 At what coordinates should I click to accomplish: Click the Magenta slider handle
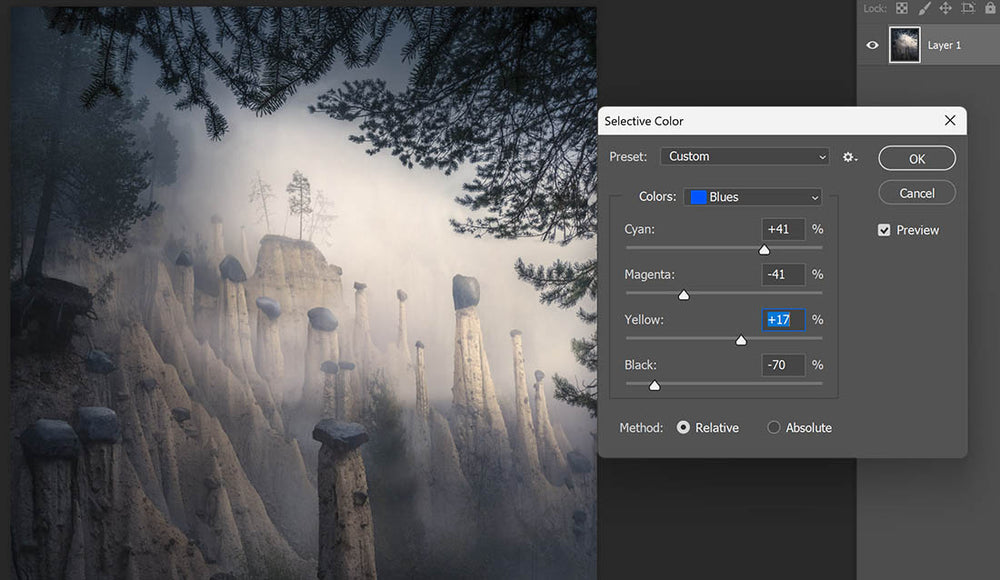click(x=684, y=295)
